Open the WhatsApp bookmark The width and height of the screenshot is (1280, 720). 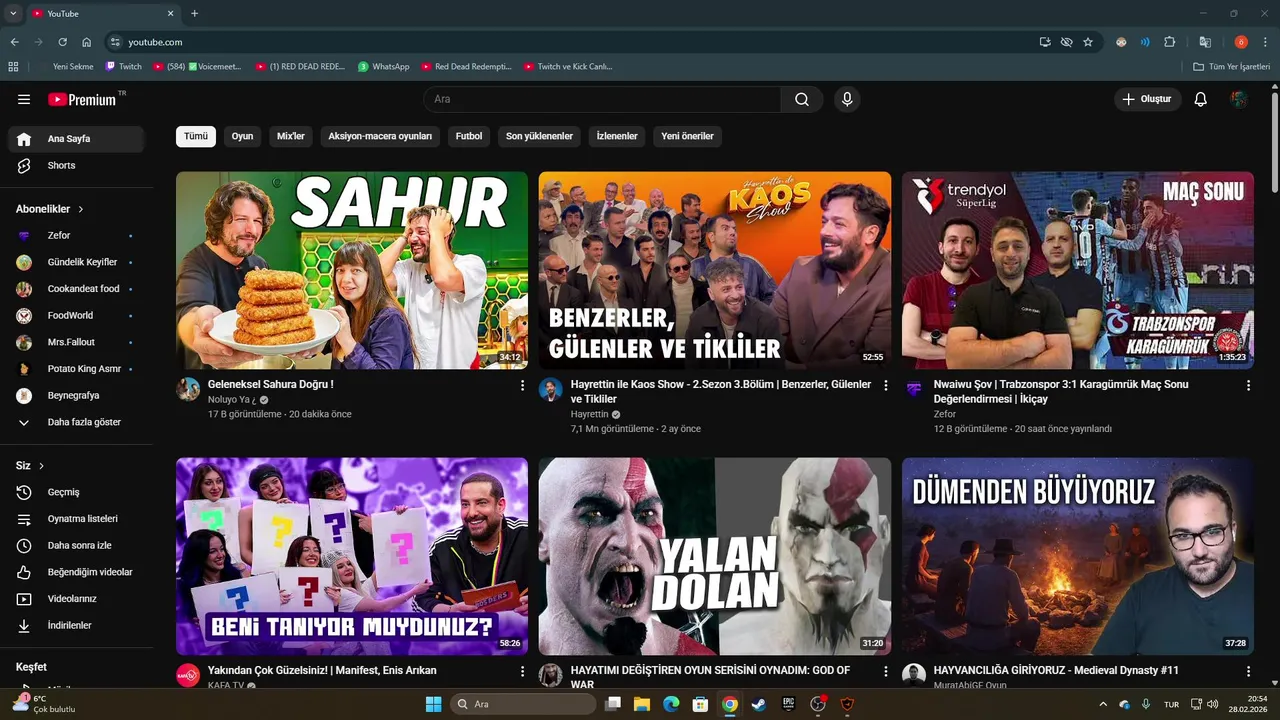click(x=384, y=66)
